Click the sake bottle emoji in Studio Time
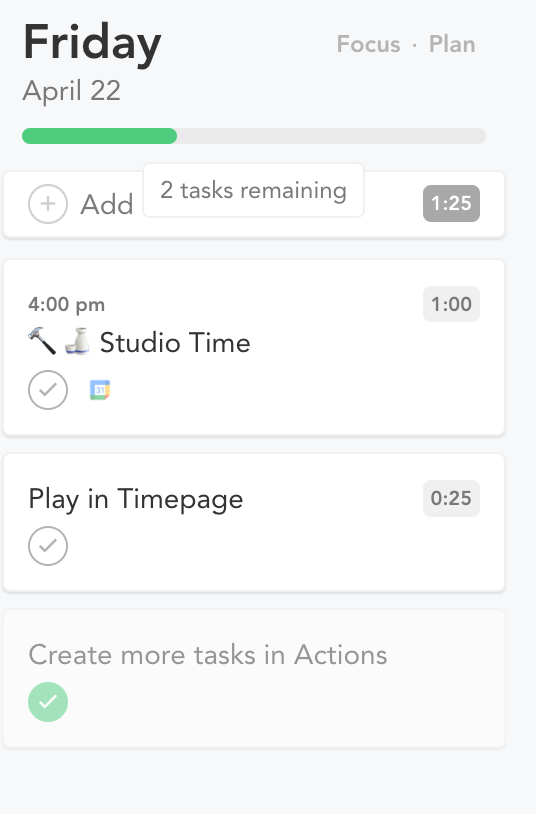Viewport: 536px width, 814px height. 77,341
